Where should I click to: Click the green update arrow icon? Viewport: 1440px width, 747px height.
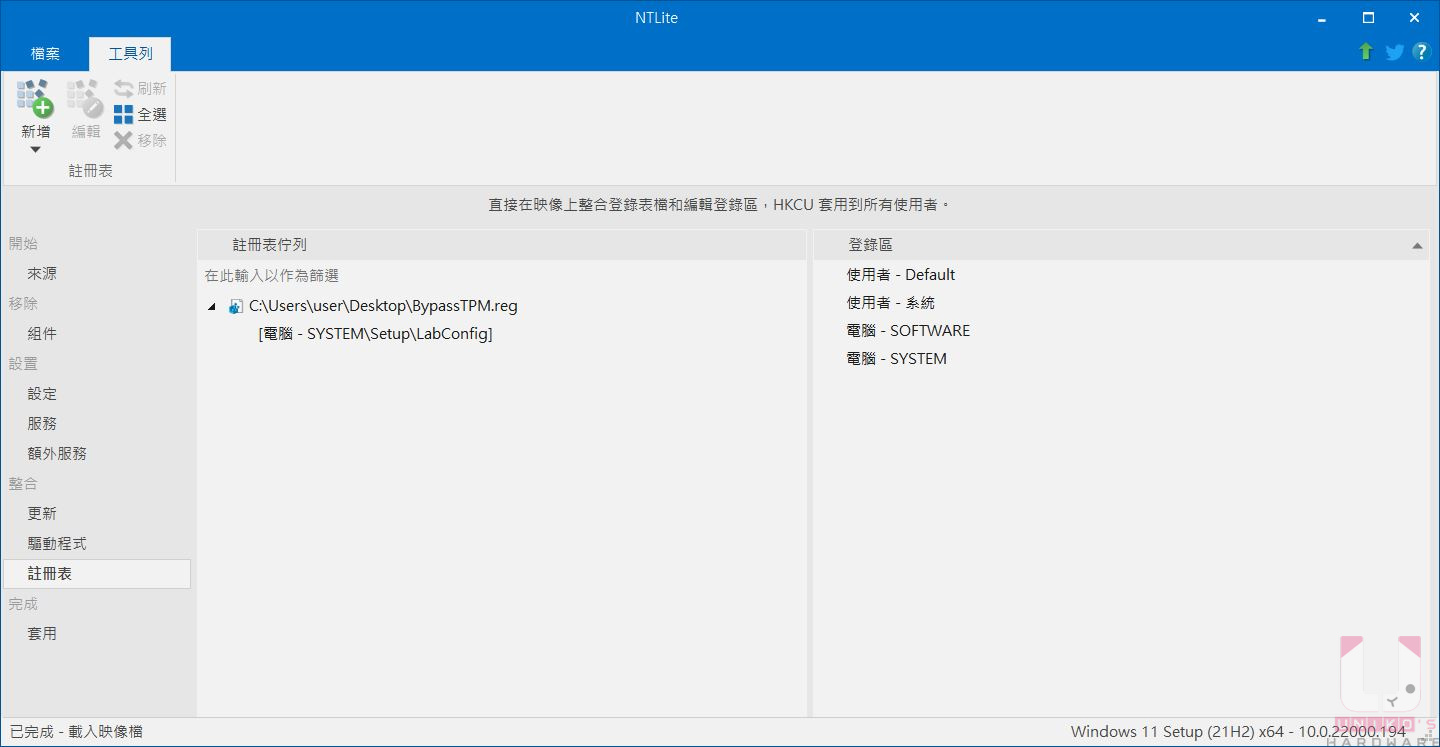pos(1366,52)
